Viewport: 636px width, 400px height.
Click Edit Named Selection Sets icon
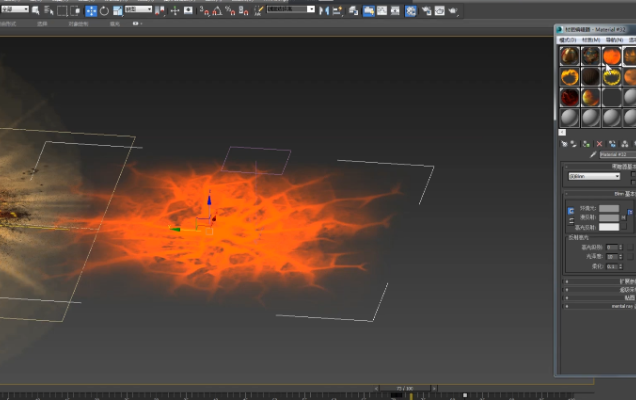tap(258, 11)
